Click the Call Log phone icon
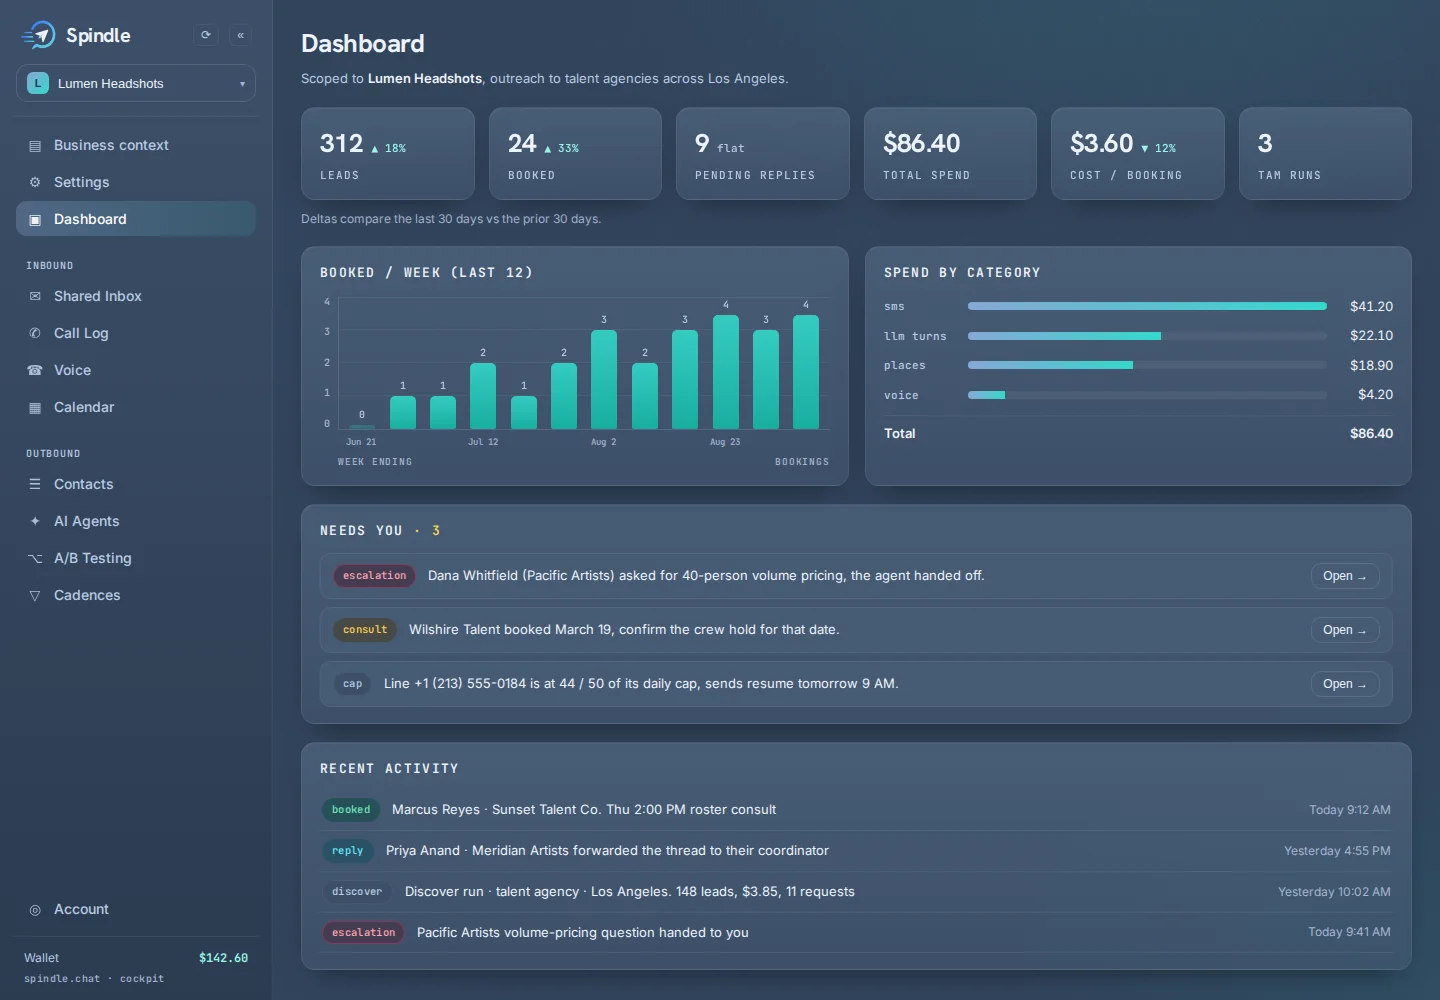Screen dimensions: 1440x1000 pyautogui.click(x=35, y=333)
